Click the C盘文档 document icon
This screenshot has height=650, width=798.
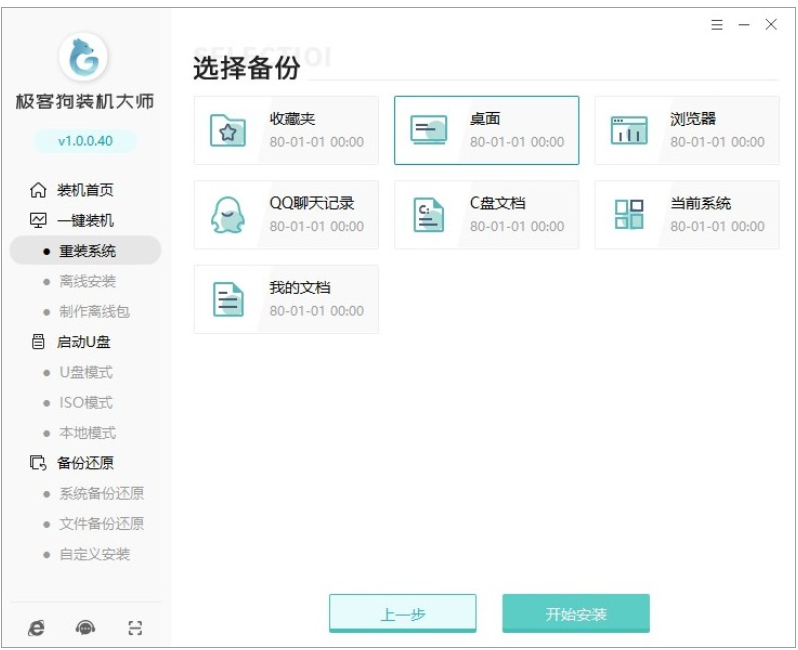[x=429, y=215]
